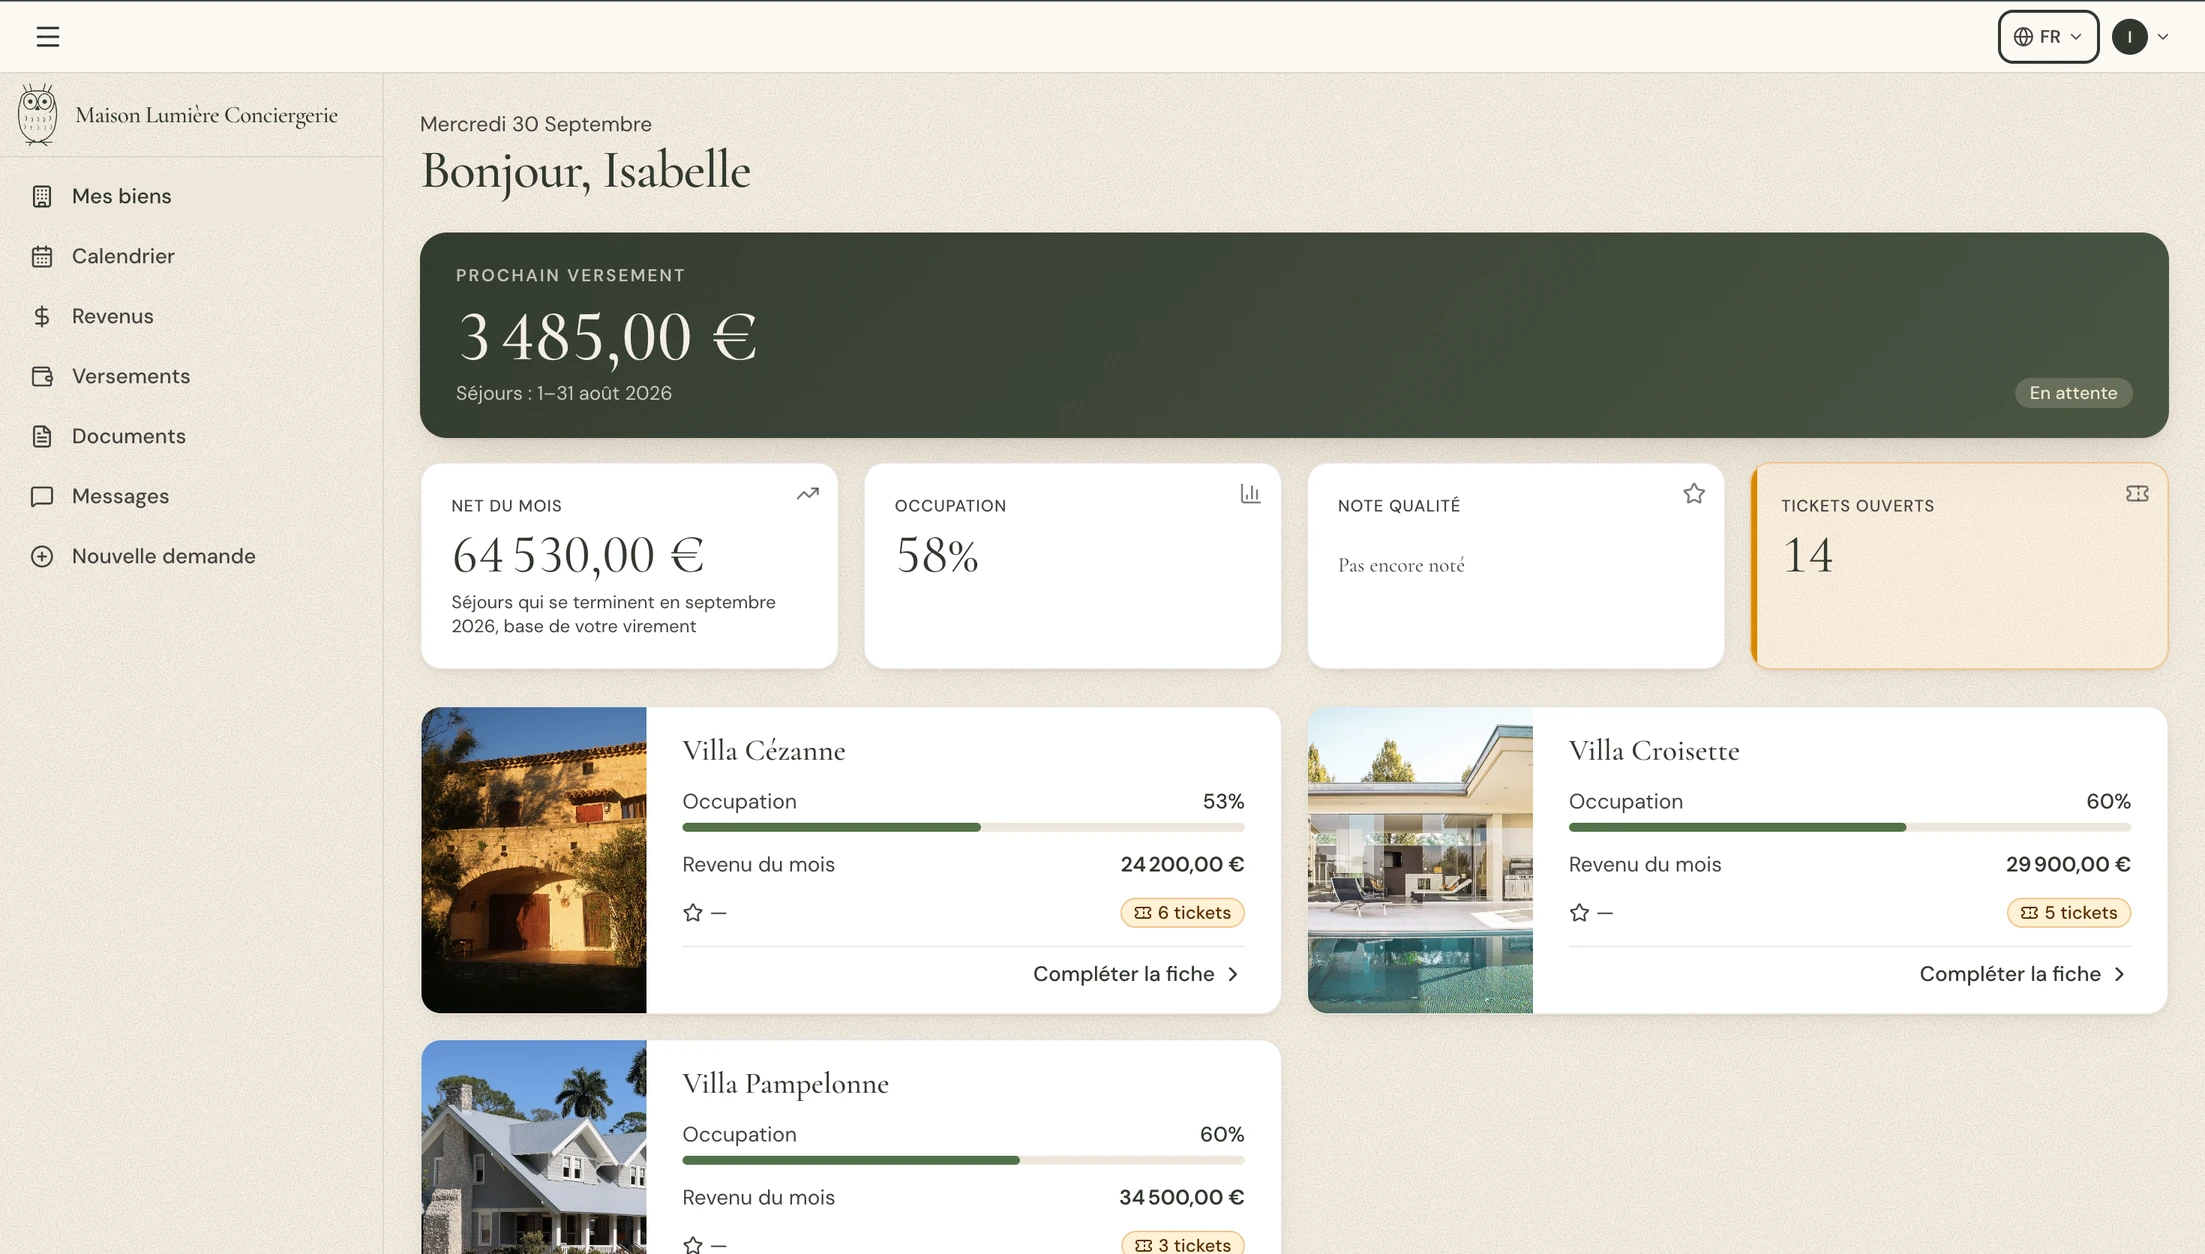Click 'Compléter la fiche' for Villa Croisette
This screenshot has height=1254, width=2205.
2023,974
